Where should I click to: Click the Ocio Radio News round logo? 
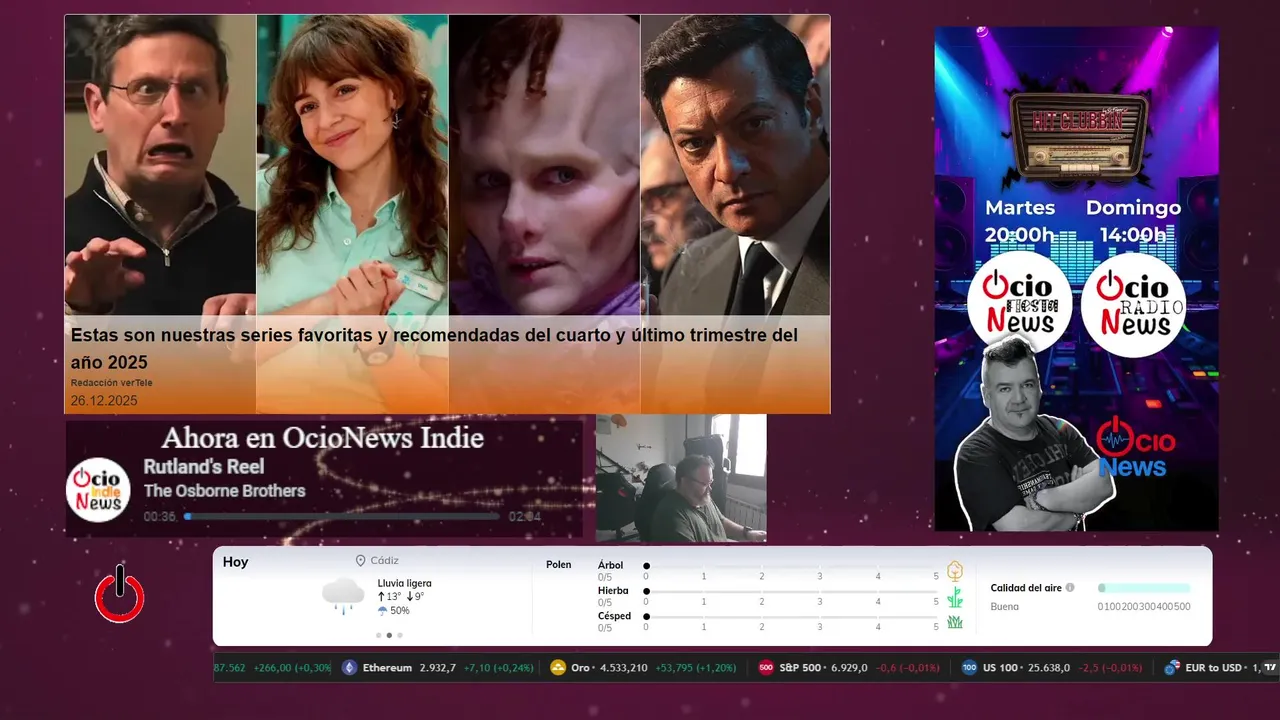pyautogui.click(x=1133, y=304)
